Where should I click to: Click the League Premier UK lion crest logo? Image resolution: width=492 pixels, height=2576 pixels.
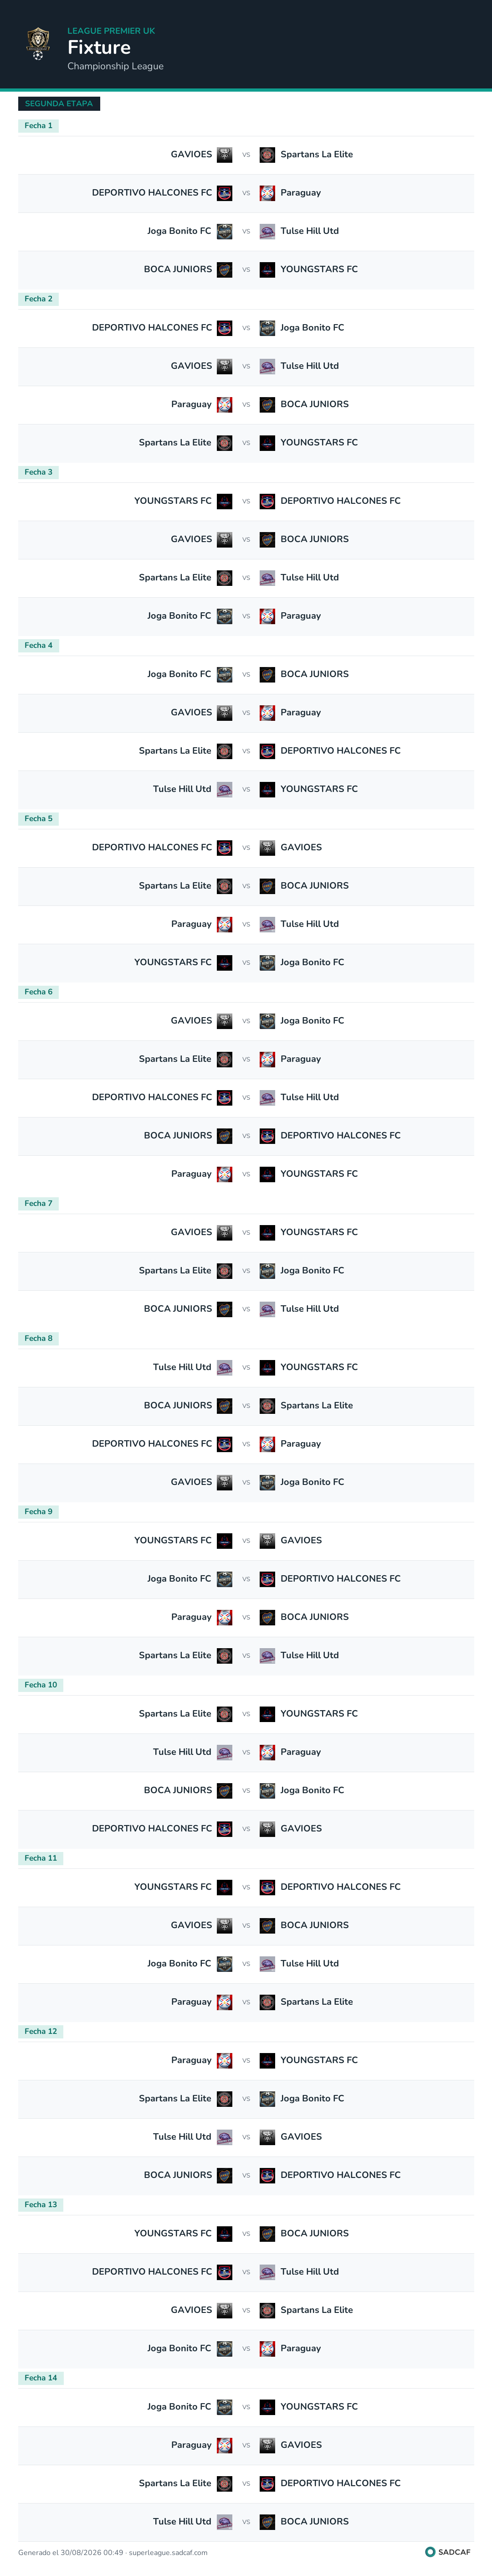click(x=38, y=44)
